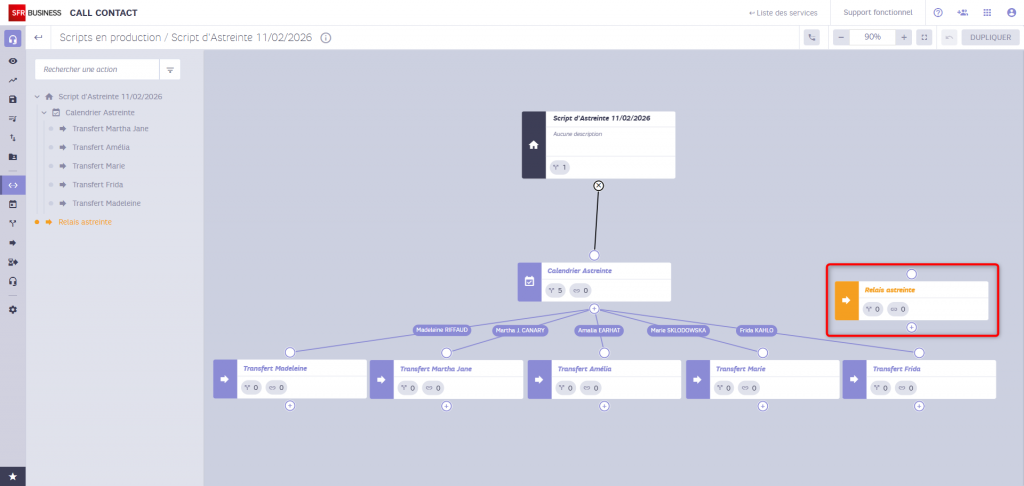Collapse the Script d'Astreinte tree root
Image resolution: width=1024 pixels, height=486 pixels.
coord(37,97)
